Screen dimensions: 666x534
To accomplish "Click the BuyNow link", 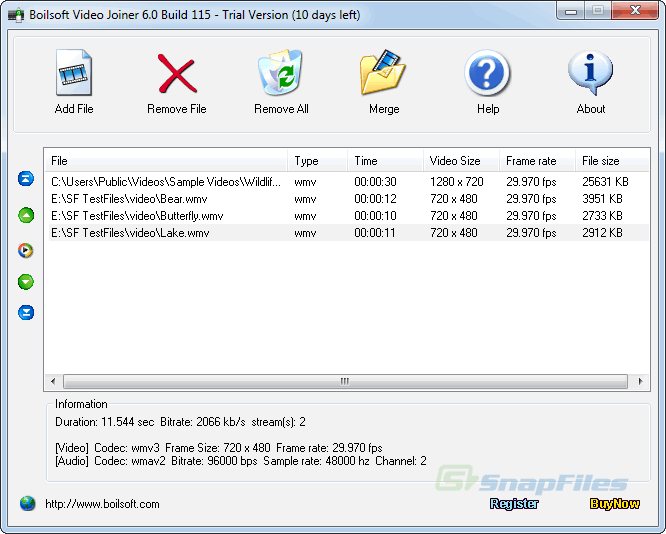I will 615,504.
